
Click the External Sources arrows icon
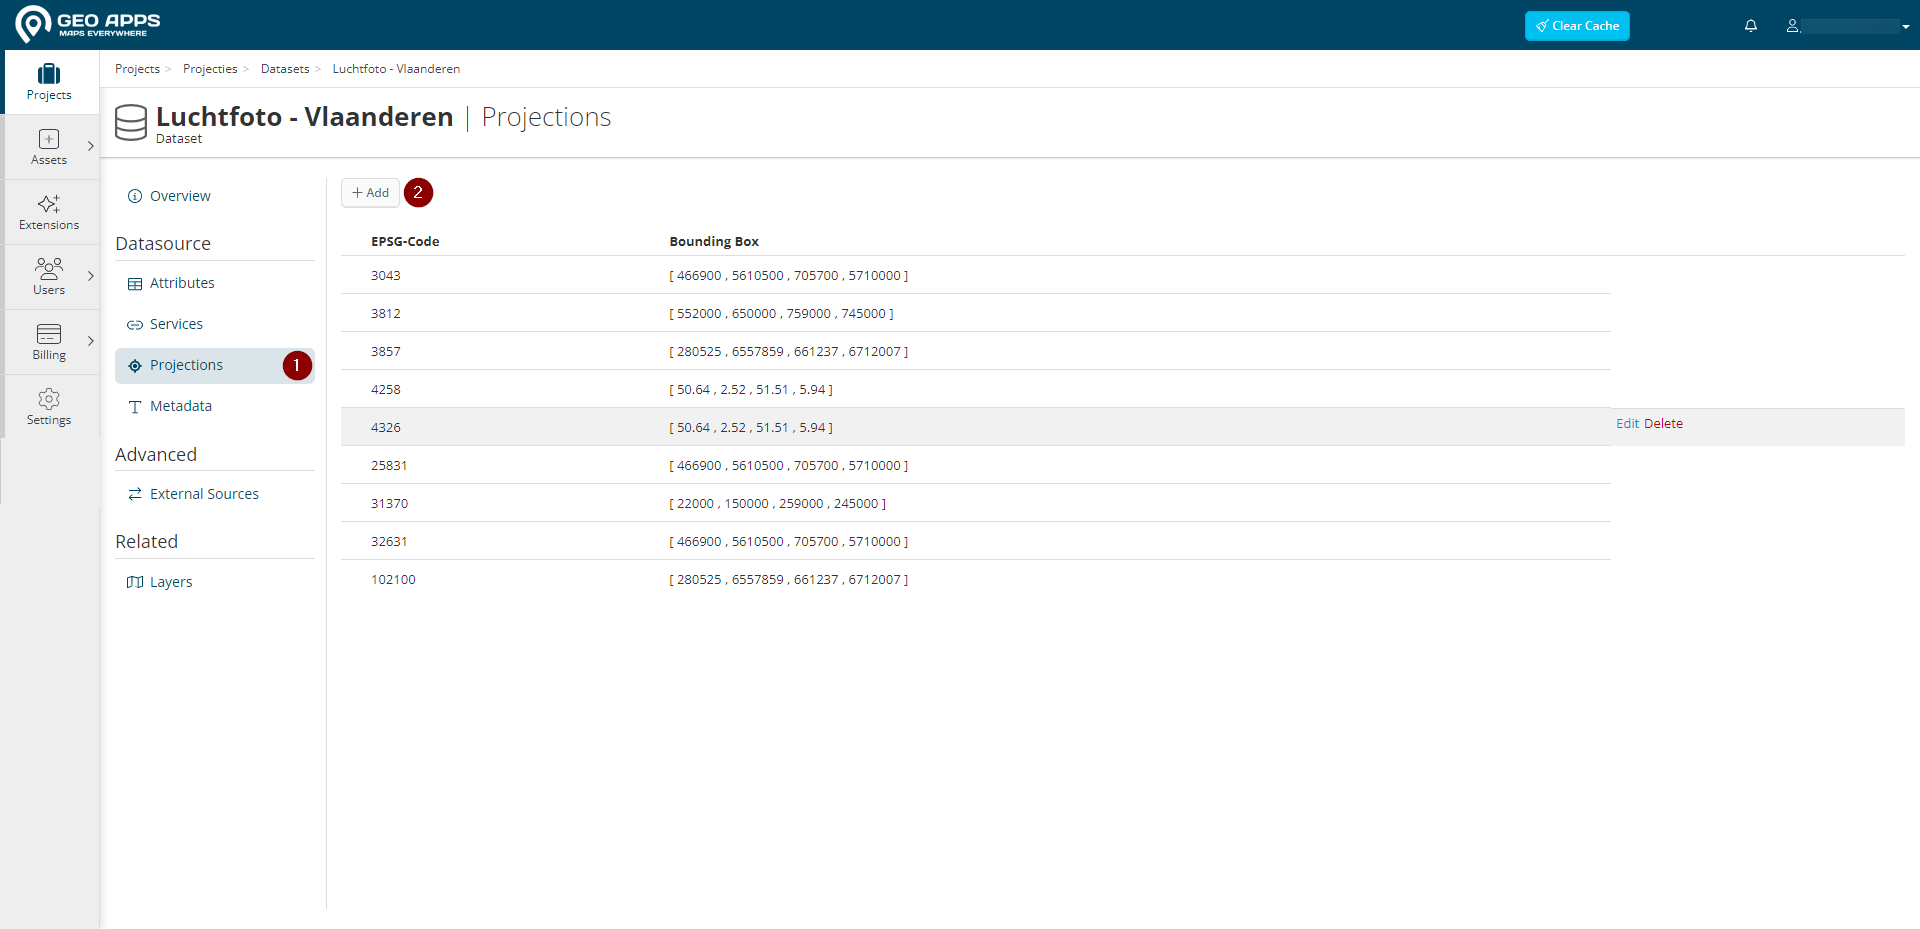pos(135,494)
